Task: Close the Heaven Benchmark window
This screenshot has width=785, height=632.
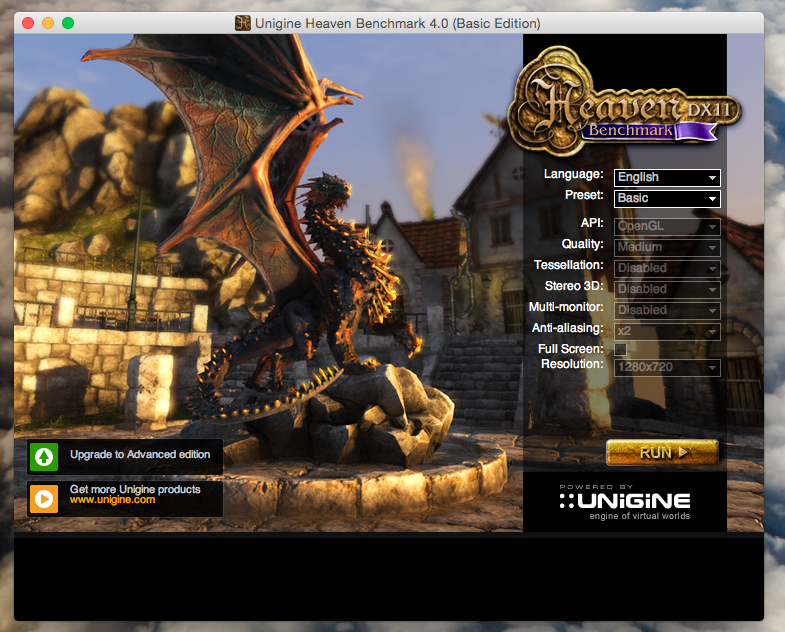Action: [x=28, y=23]
